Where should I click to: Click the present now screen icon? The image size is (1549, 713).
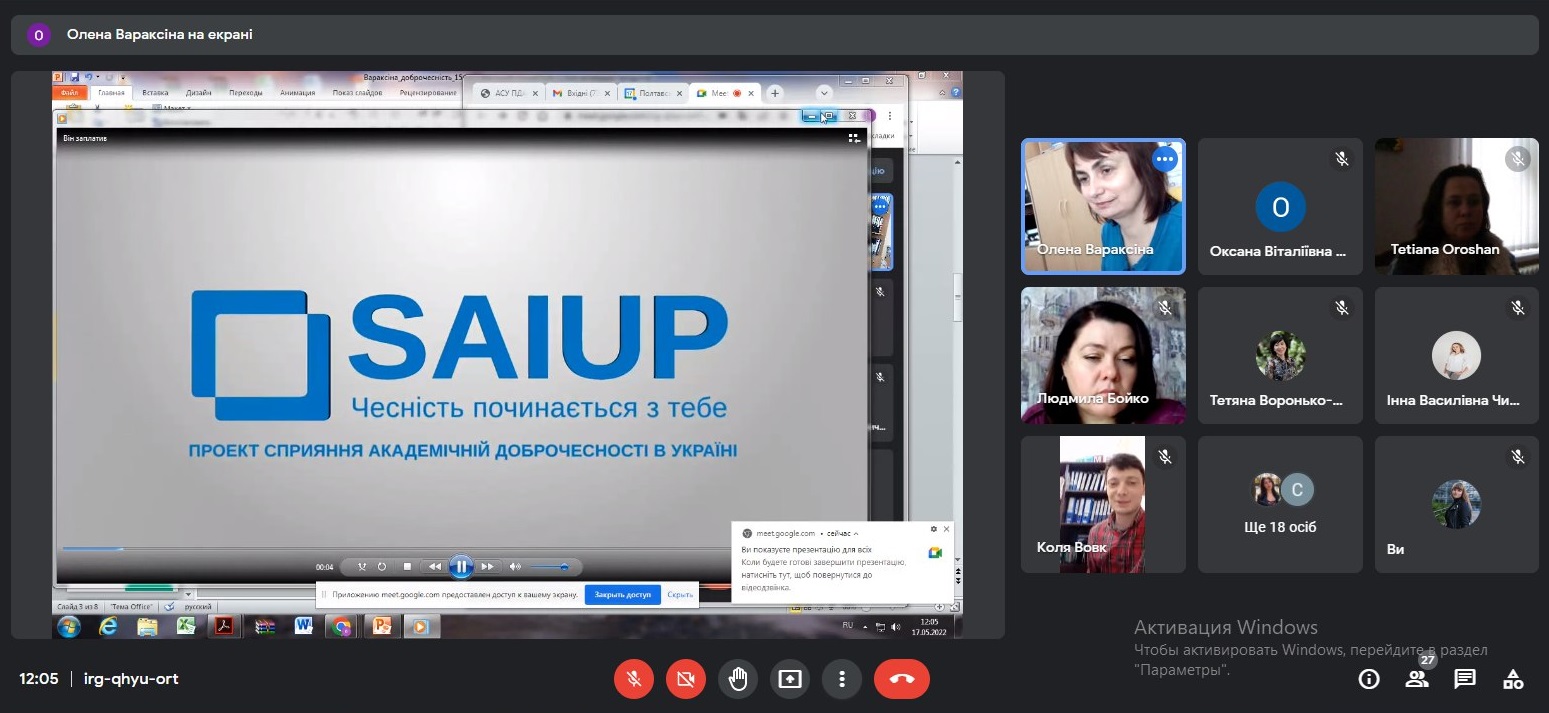click(x=790, y=680)
